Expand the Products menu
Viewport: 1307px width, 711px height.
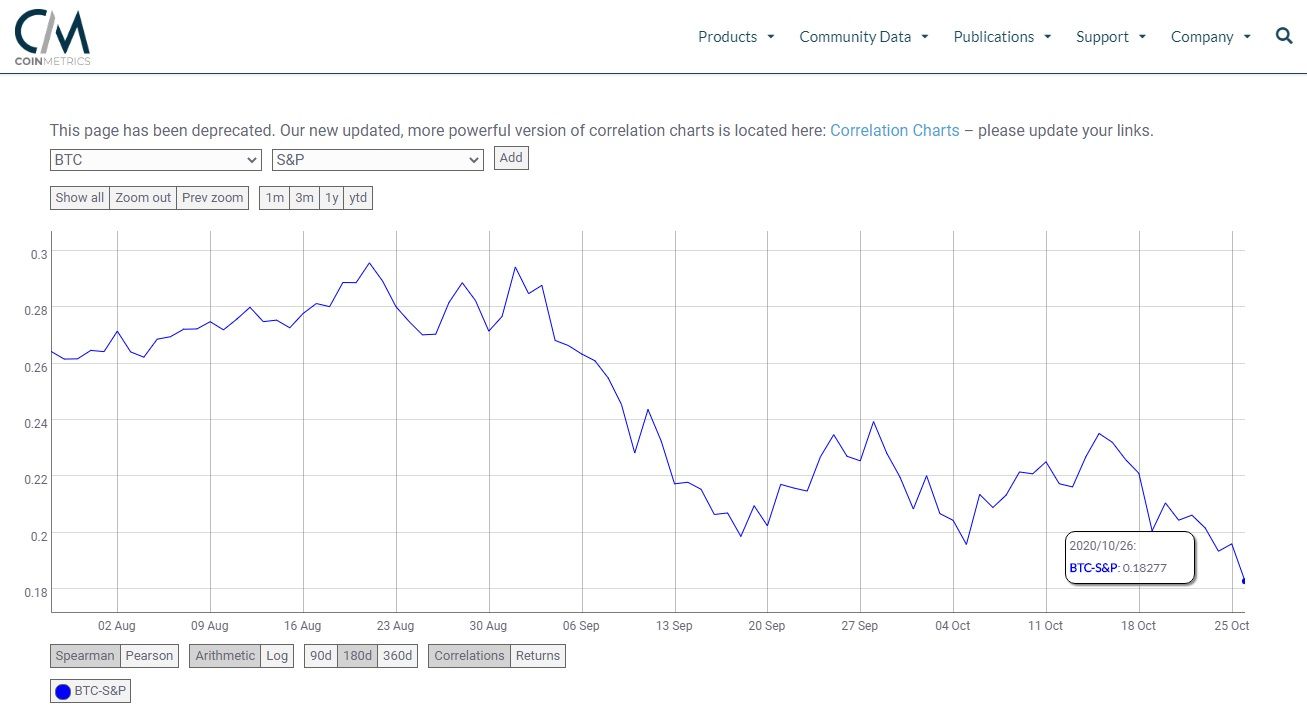coord(736,37)
